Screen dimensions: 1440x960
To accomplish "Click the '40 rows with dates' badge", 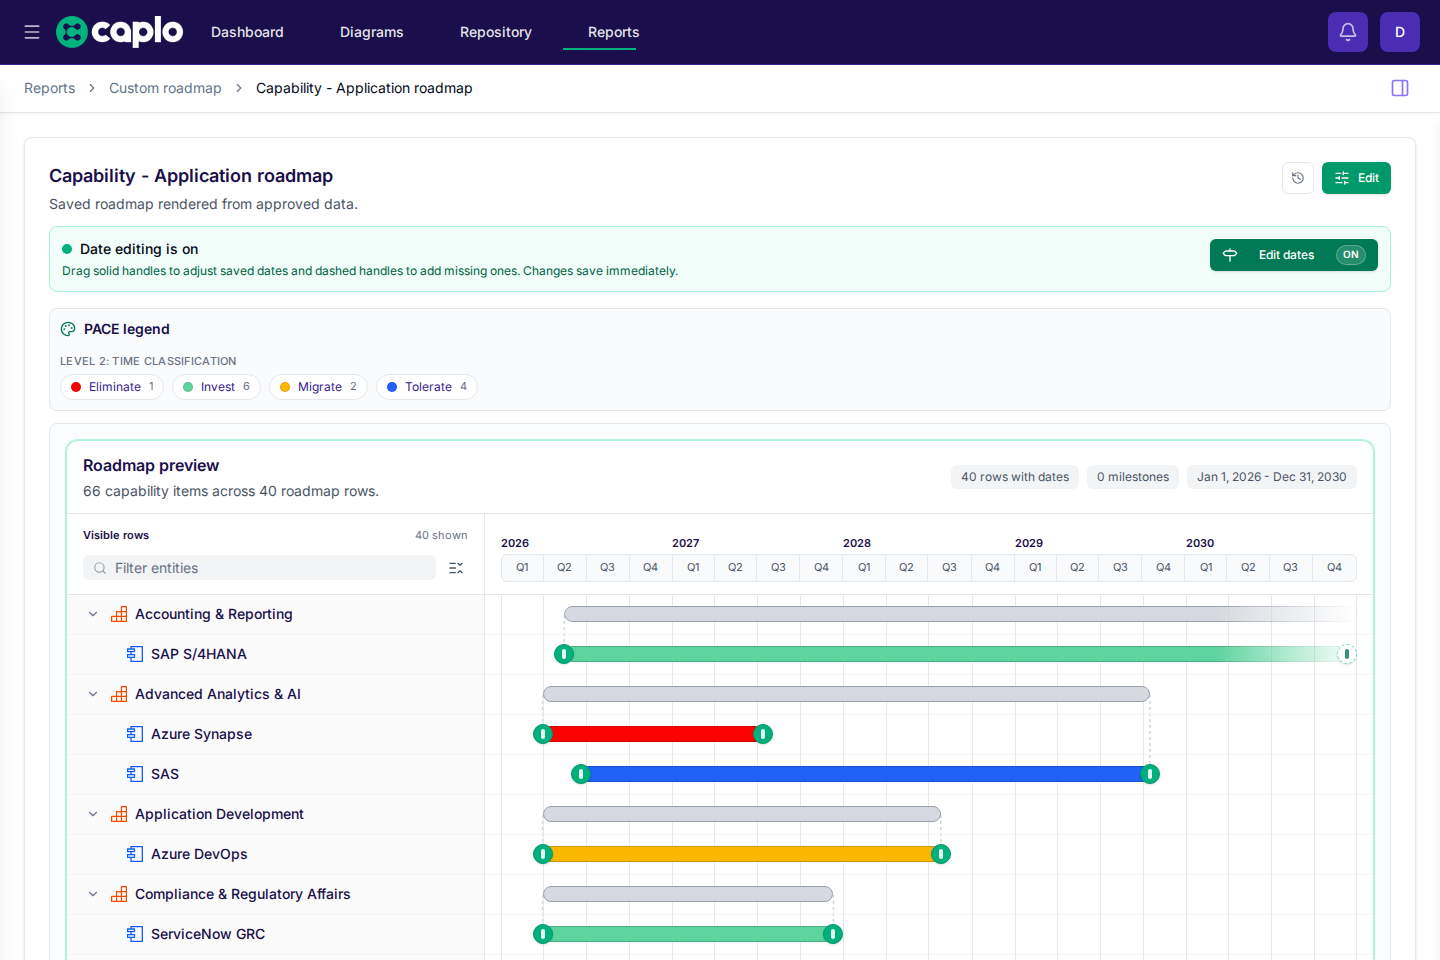I will [1015, 477].
